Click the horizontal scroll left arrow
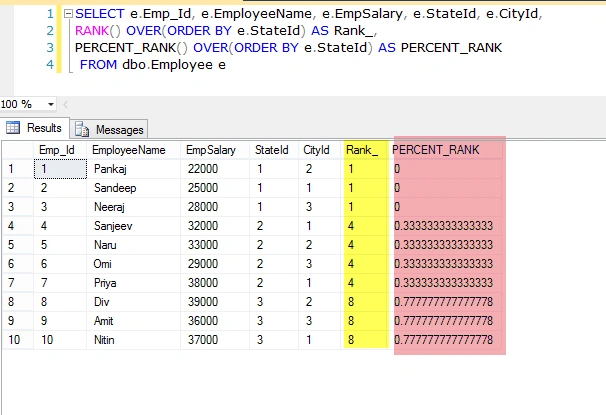606x415 pixels. (65, 104)
